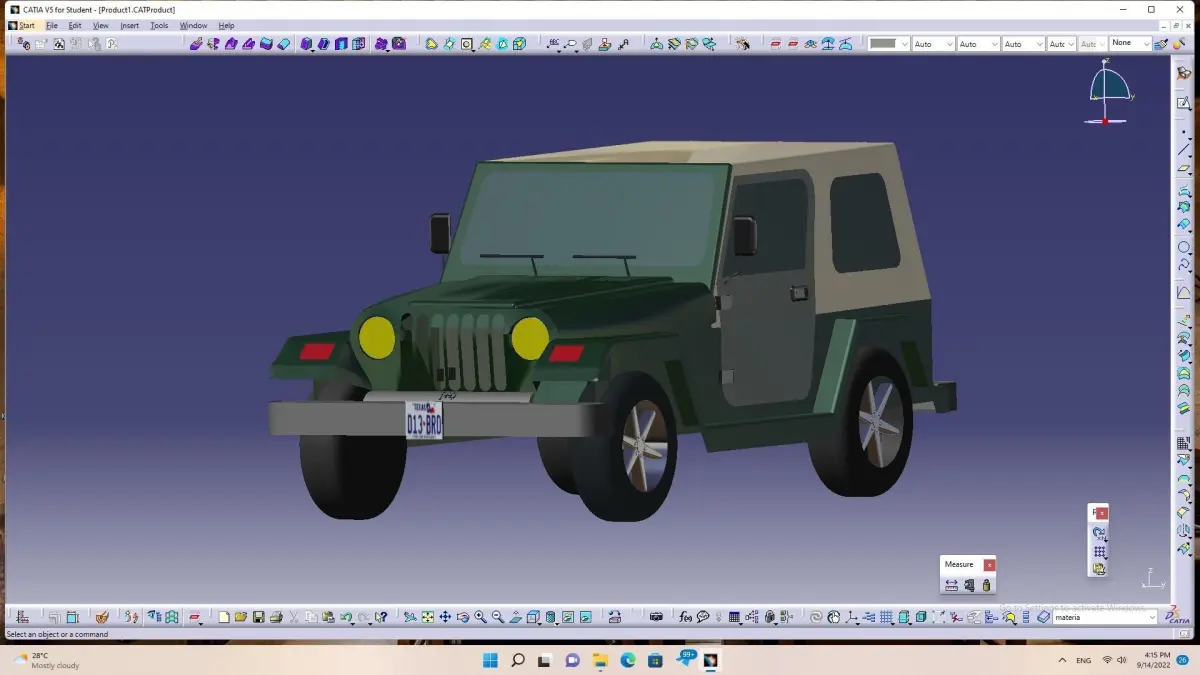The image size is (1200, 675).
Task: Click the Windows Start button on taskbar
Action: tap(490, 660)
